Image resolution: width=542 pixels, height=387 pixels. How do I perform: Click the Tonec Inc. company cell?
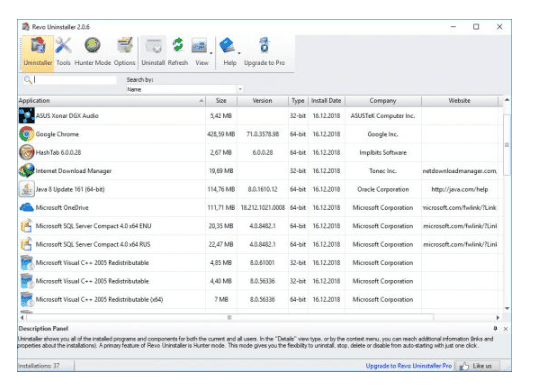coord(383,171)
